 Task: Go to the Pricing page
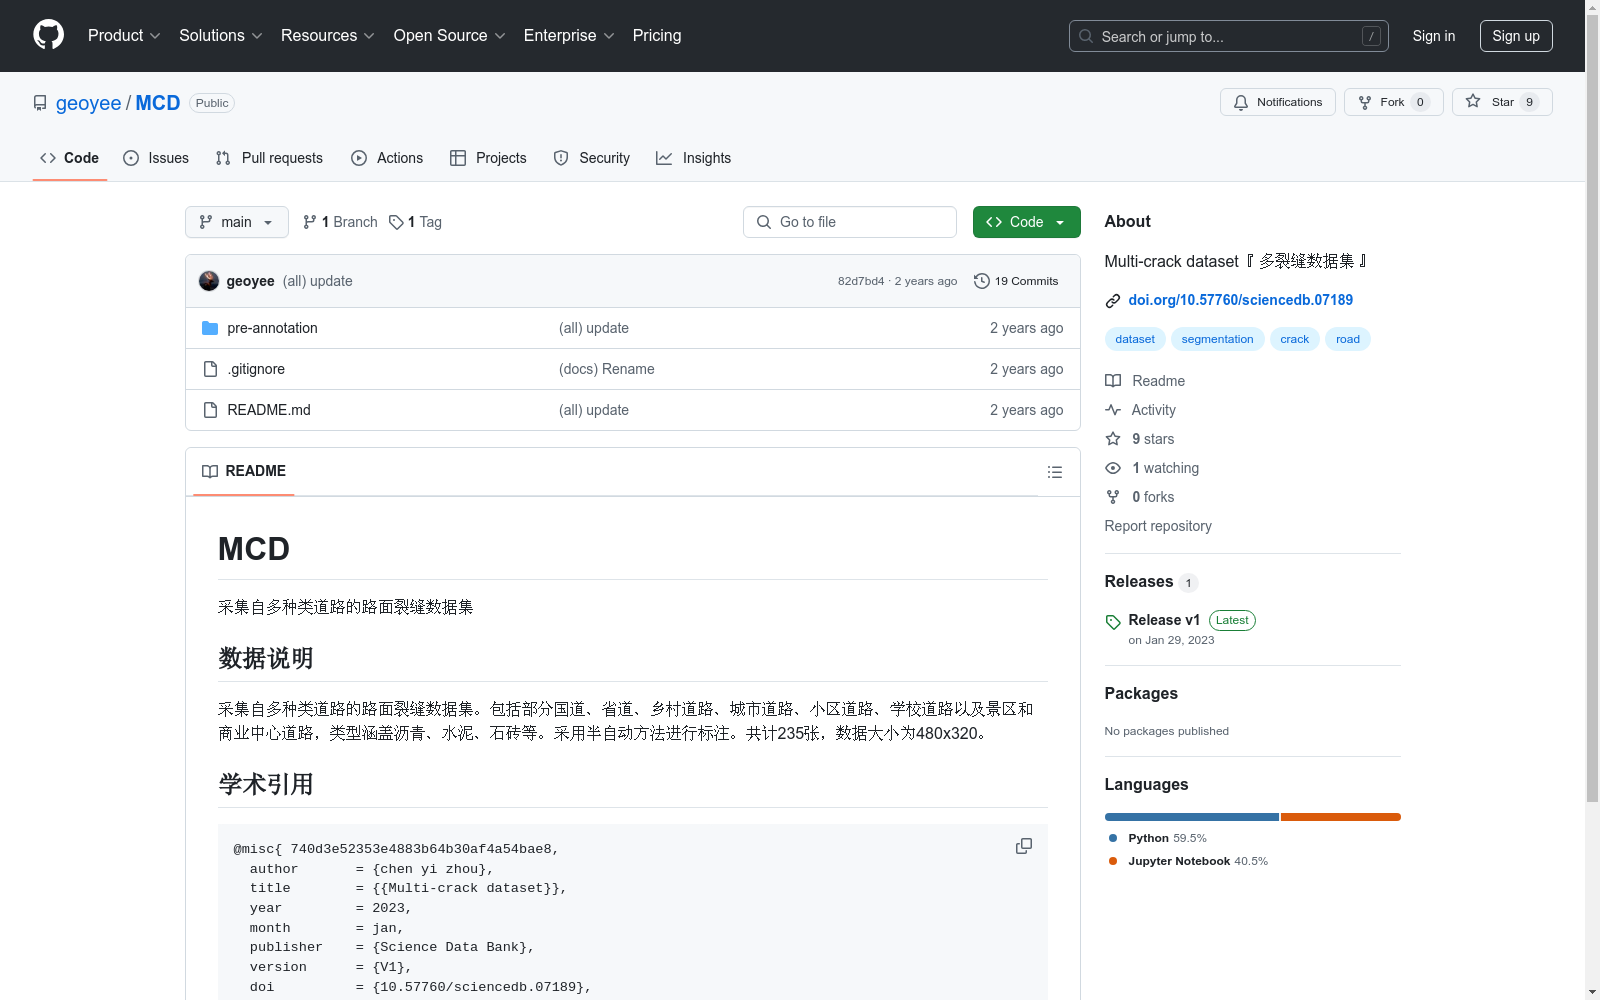pyautogui.click(x=657, y=35)
